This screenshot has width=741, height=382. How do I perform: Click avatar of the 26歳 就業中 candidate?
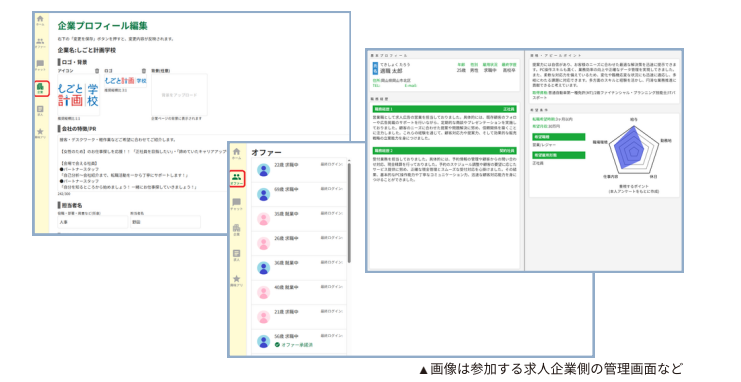[263, 243]
